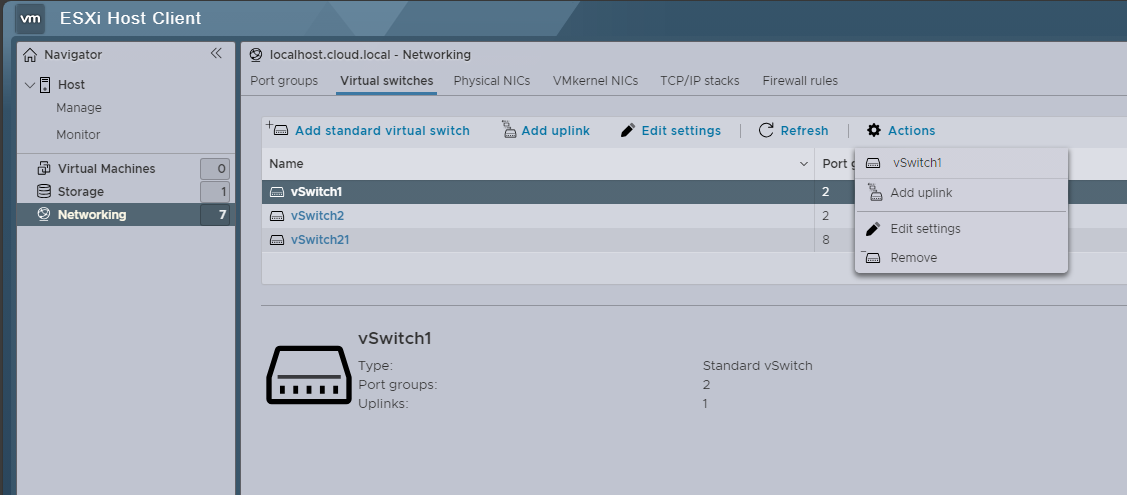The image size is (1127, 495).
Task: Click the Host server icon
Action: (x=45, y=85)
